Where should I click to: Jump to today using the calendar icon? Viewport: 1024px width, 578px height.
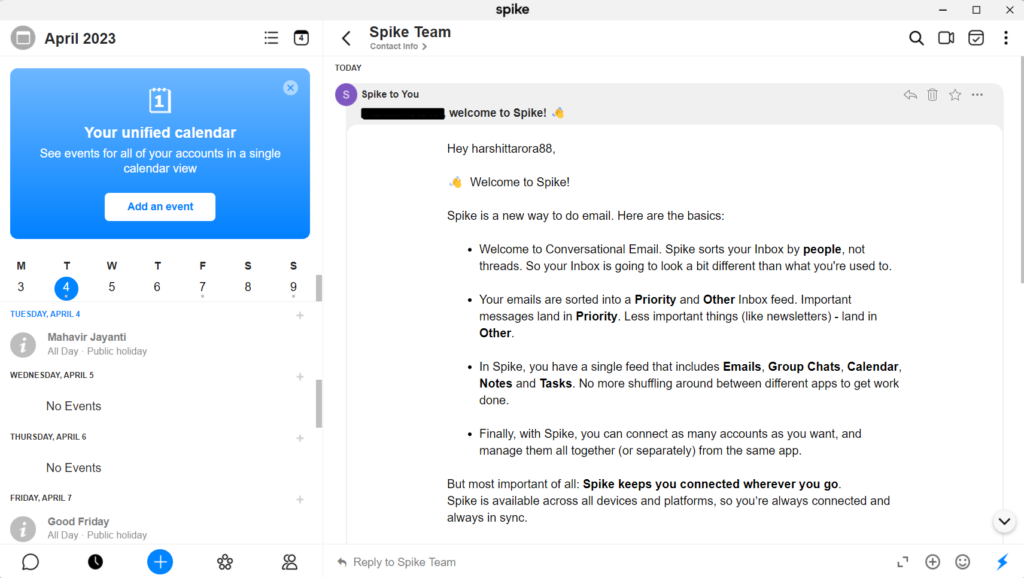pos(301,38)
